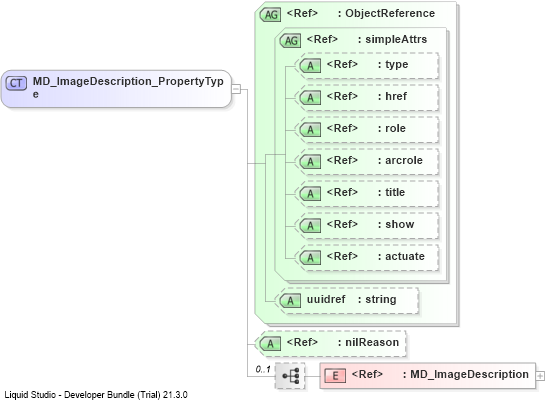This screenshot has width=545, height=400.
Task: Expand the MD_ImageDescription element node
Action: point(540,376)
